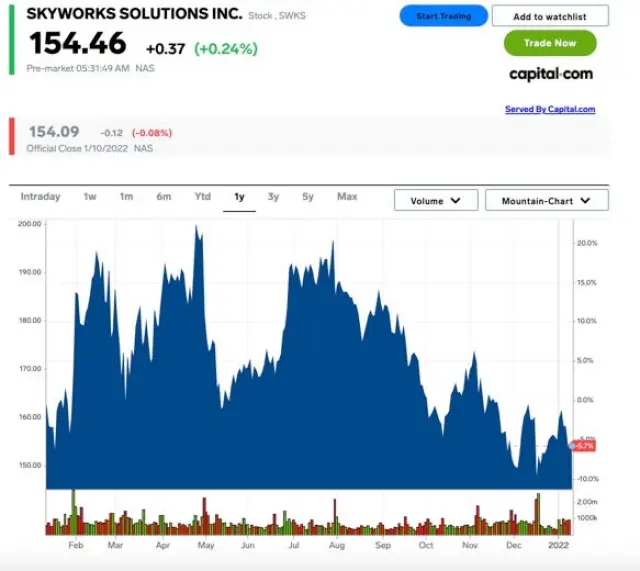Open the Served By Capital.com link
This screenshot has width=640, height=571.
550,109
